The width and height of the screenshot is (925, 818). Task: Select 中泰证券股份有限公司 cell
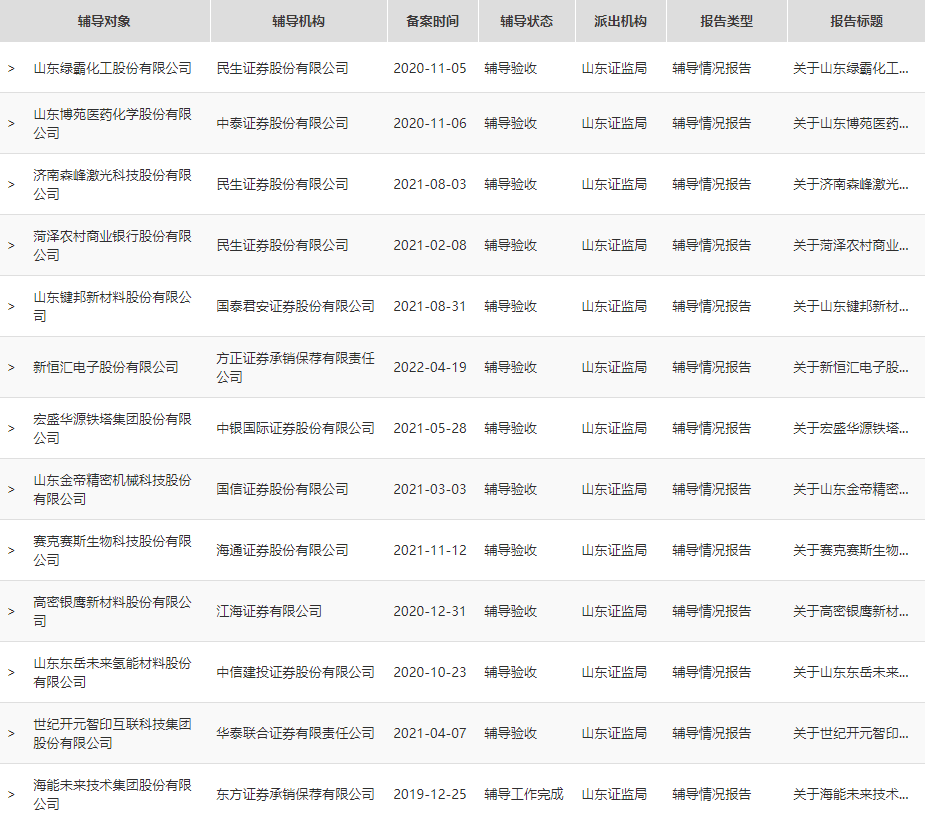pyautogui.click(x=282, y=123)
